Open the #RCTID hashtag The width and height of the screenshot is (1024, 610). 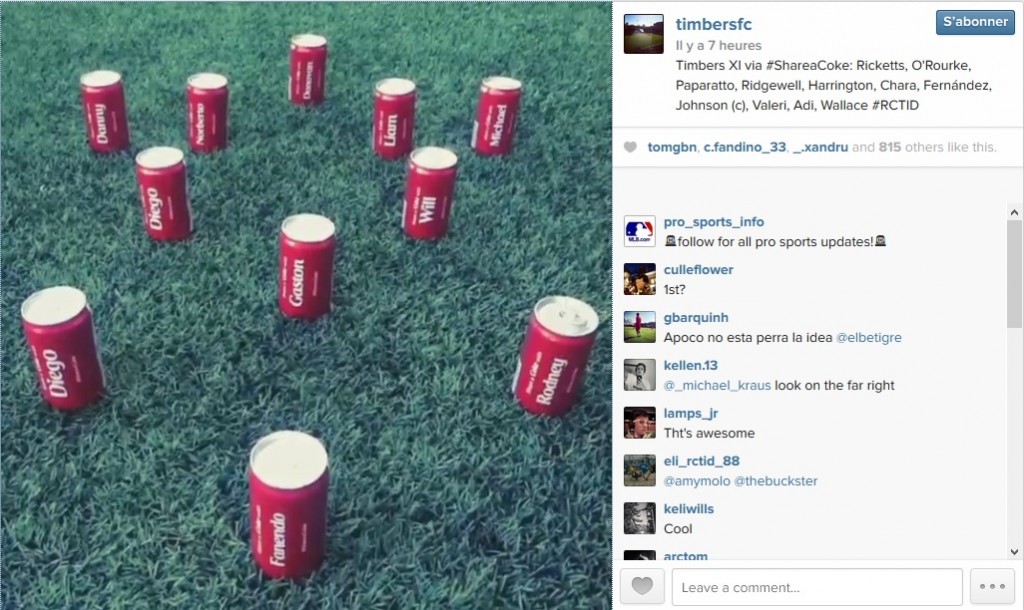(895, 105)
